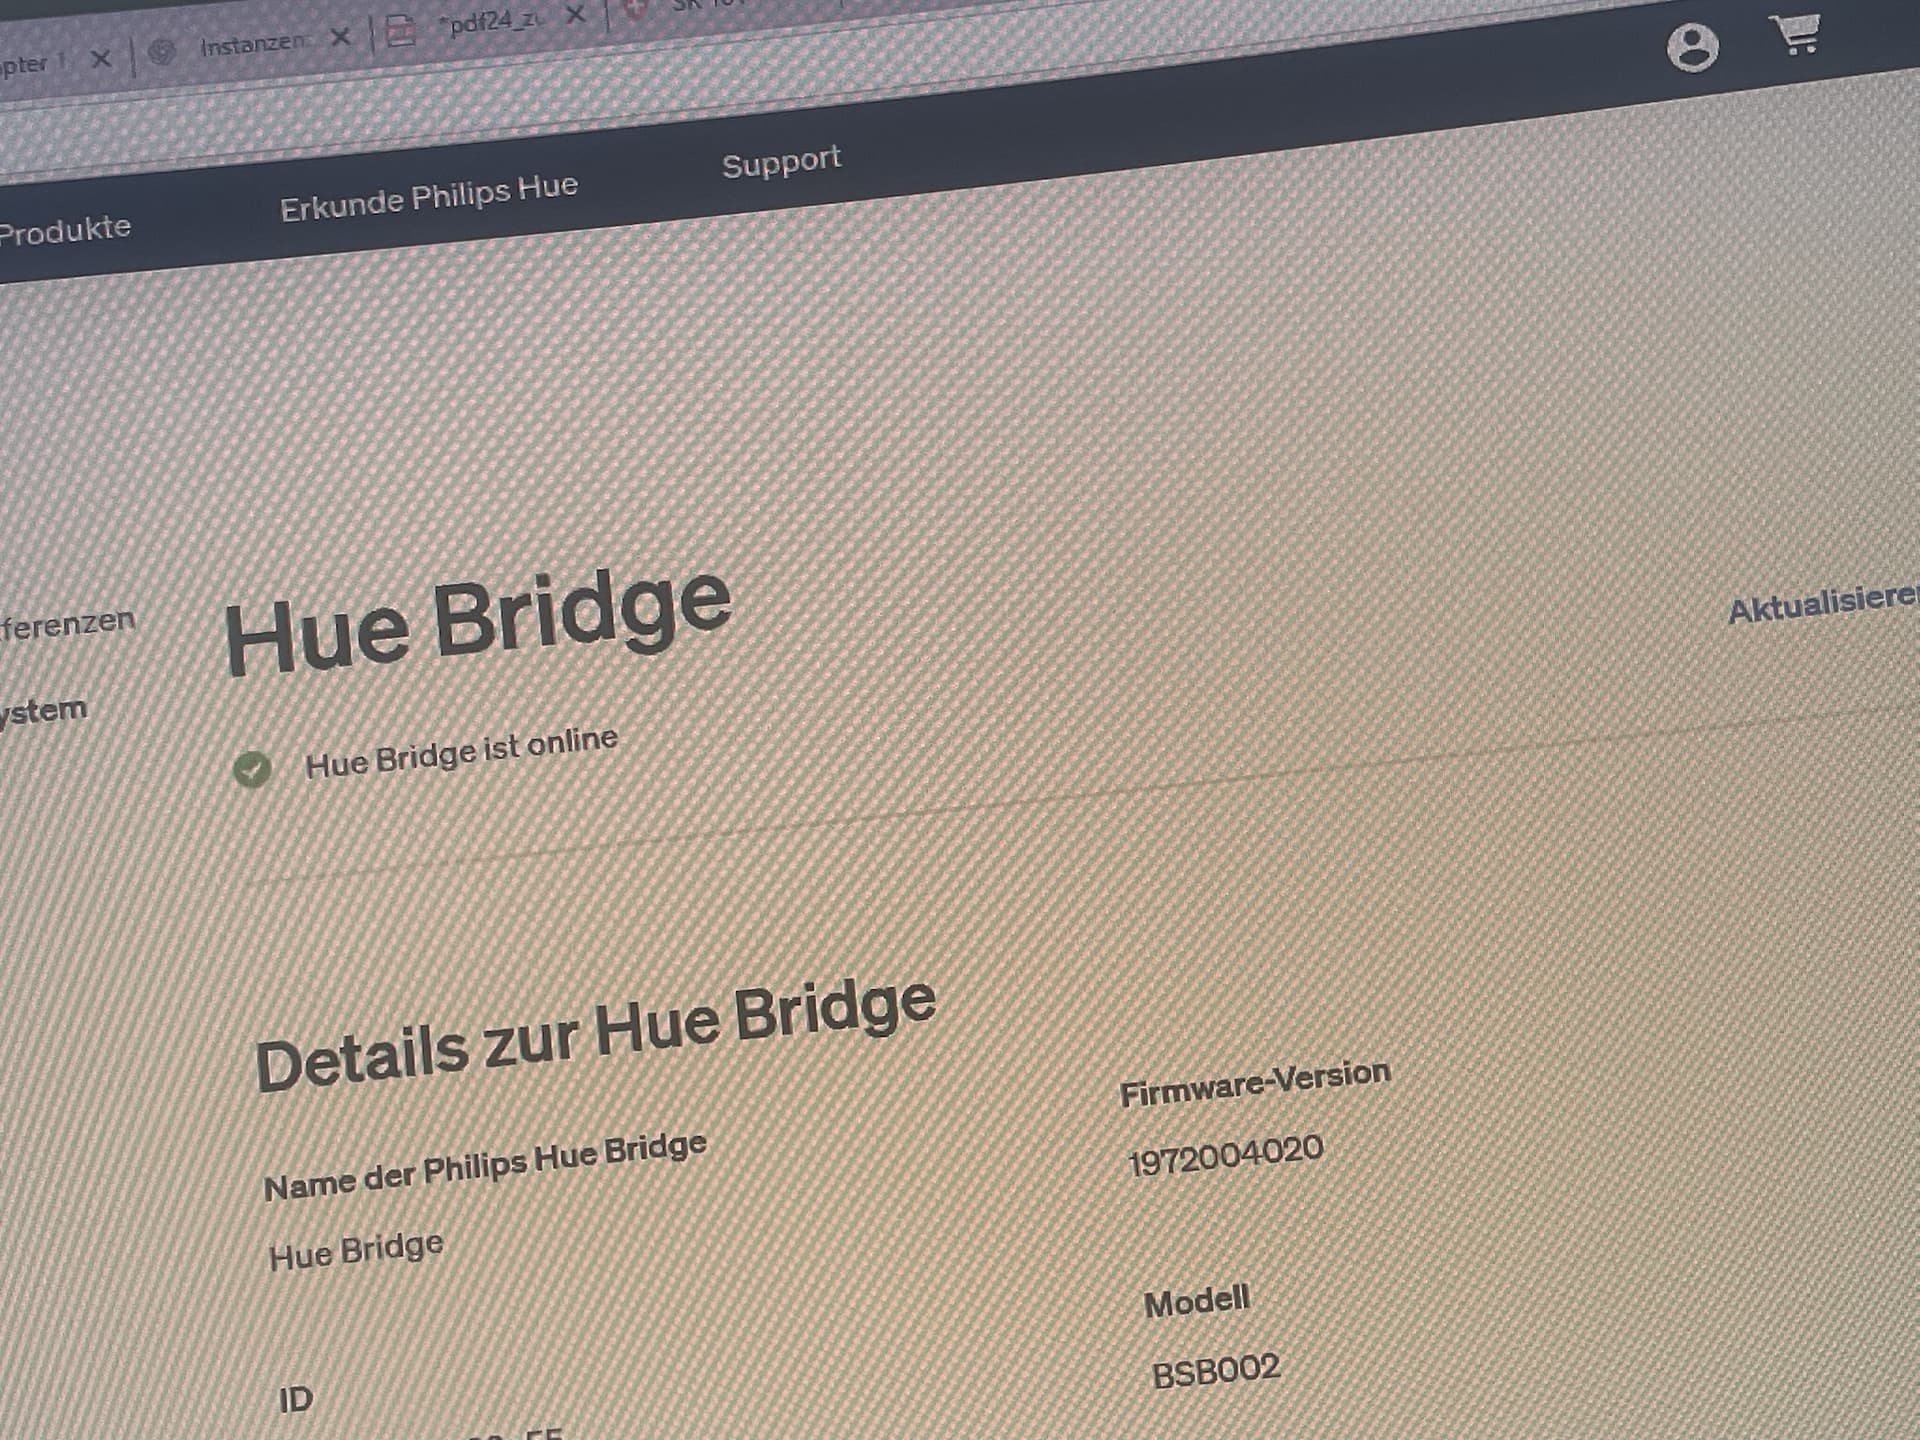Click the green online status check icon
The image size is (1920, 1440).
click(252, 769)
